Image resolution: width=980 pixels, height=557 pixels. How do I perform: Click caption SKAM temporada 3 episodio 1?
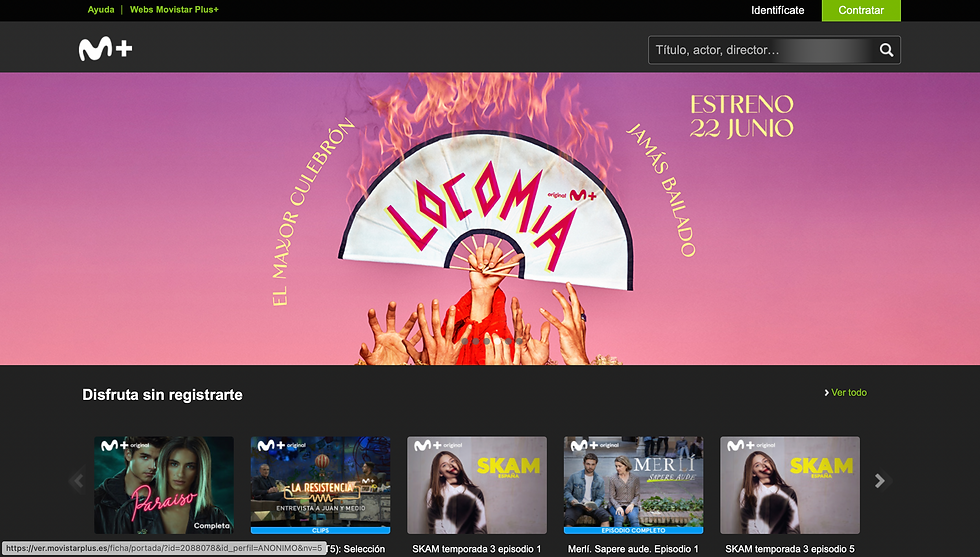(477, 549)
